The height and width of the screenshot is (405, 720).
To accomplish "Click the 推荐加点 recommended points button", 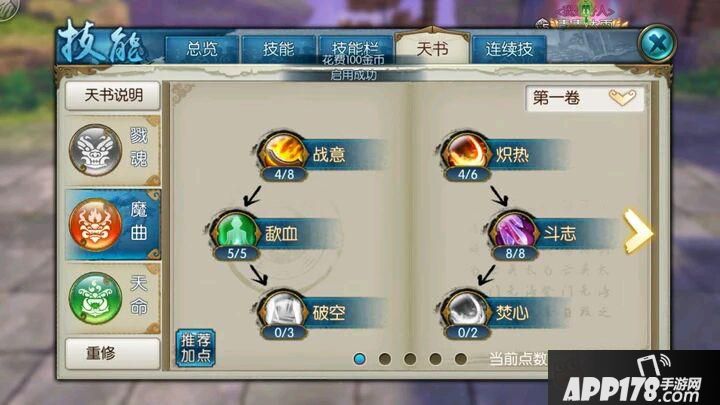I will [196, 348].
